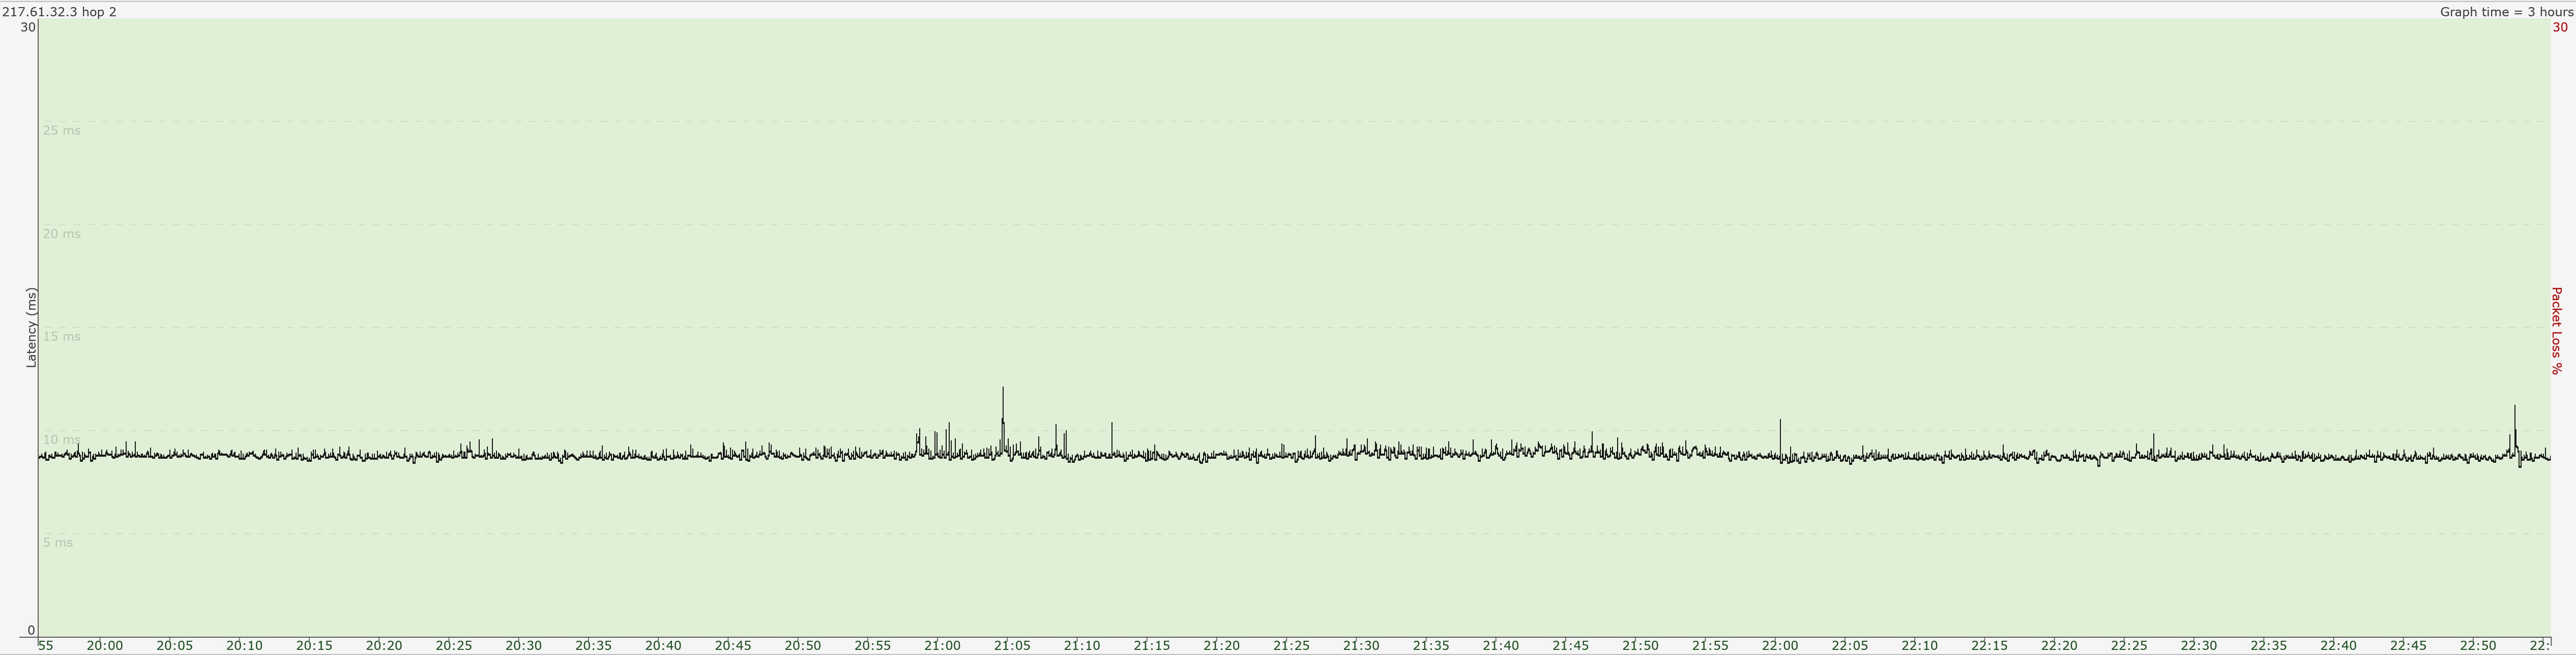Click the 'Latency (ms)' axis title
The image size is (2576, 655).
pos(31,328)
